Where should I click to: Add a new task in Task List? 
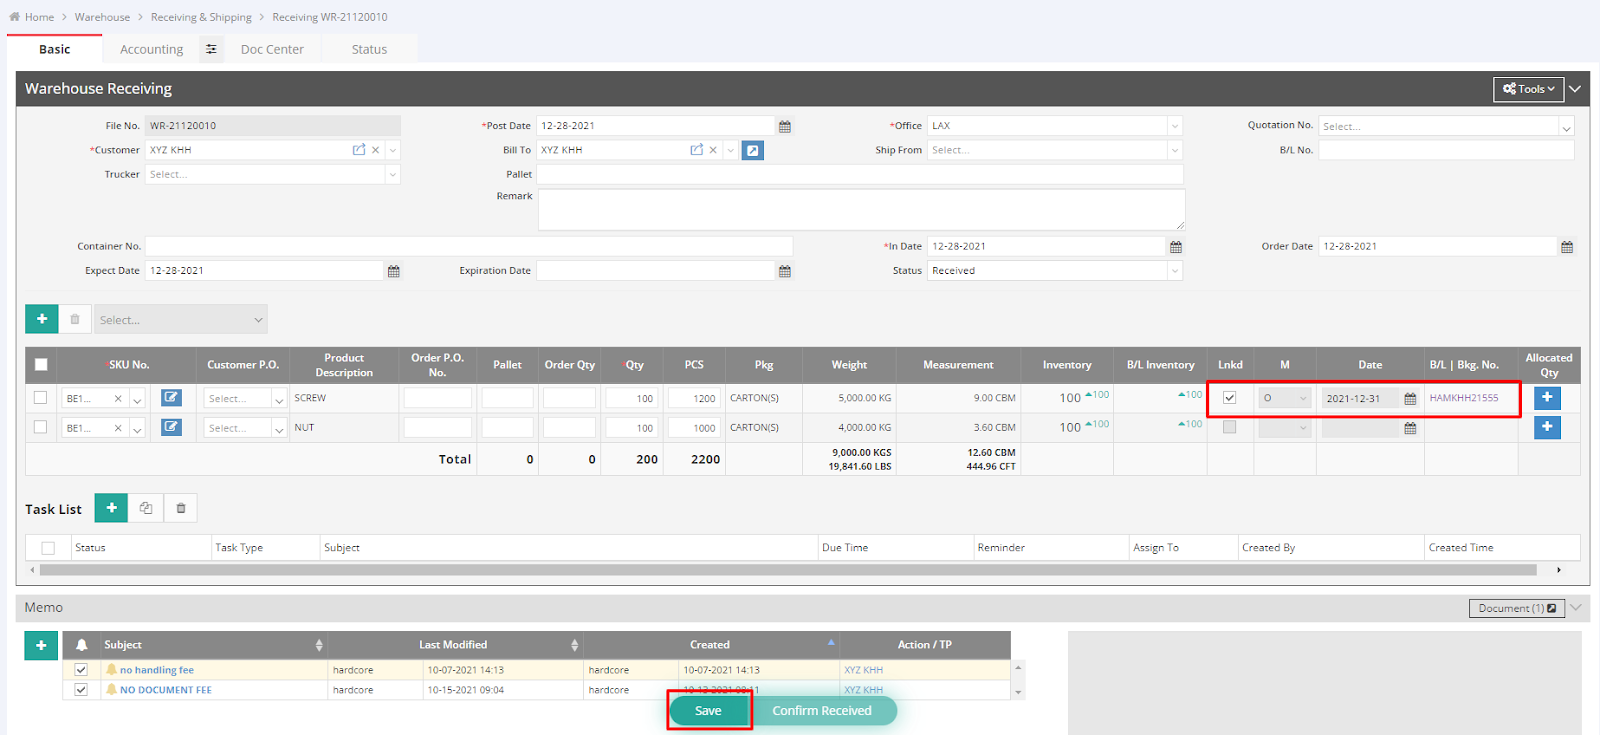pos(111,508)
